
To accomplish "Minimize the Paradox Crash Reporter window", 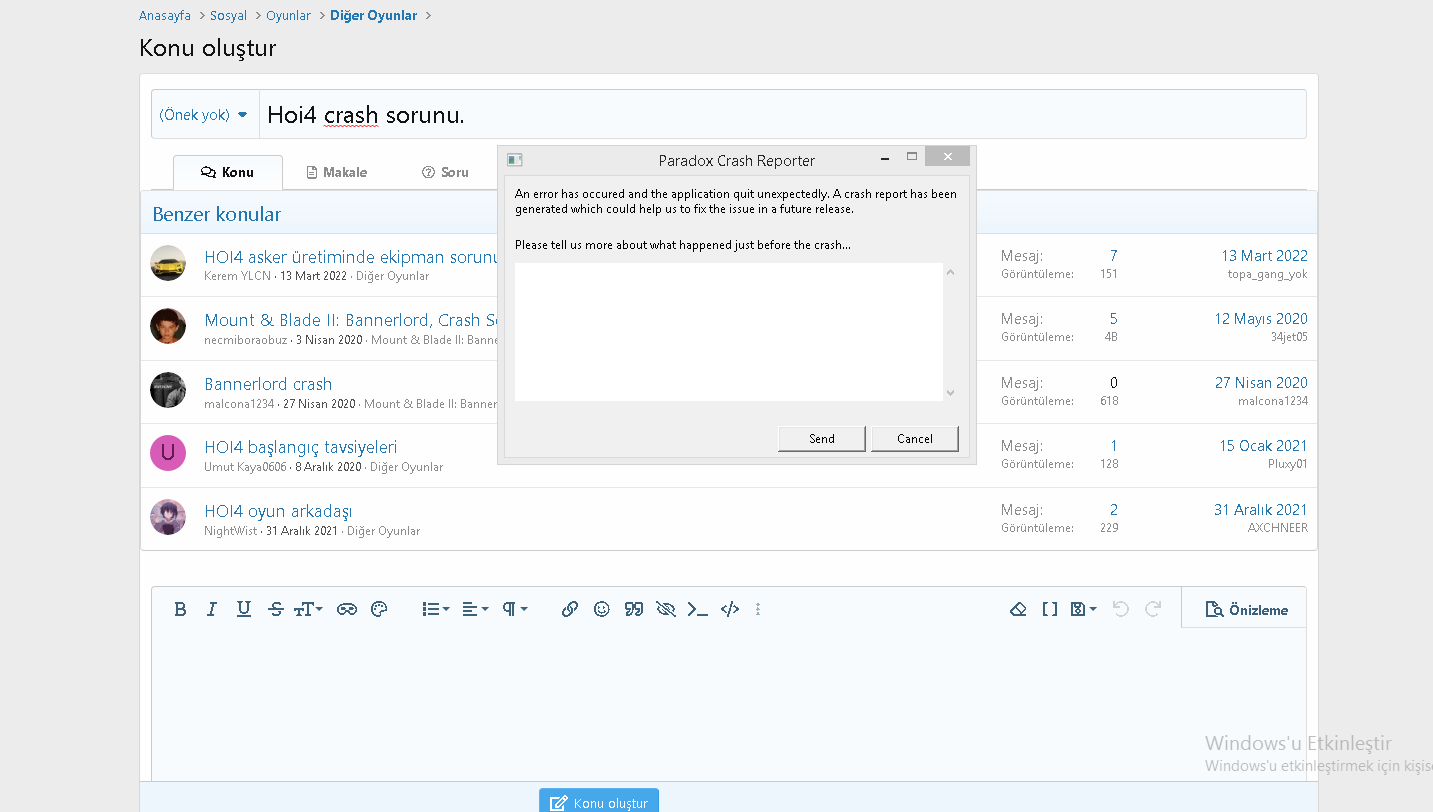I will (x=886, y=157).
